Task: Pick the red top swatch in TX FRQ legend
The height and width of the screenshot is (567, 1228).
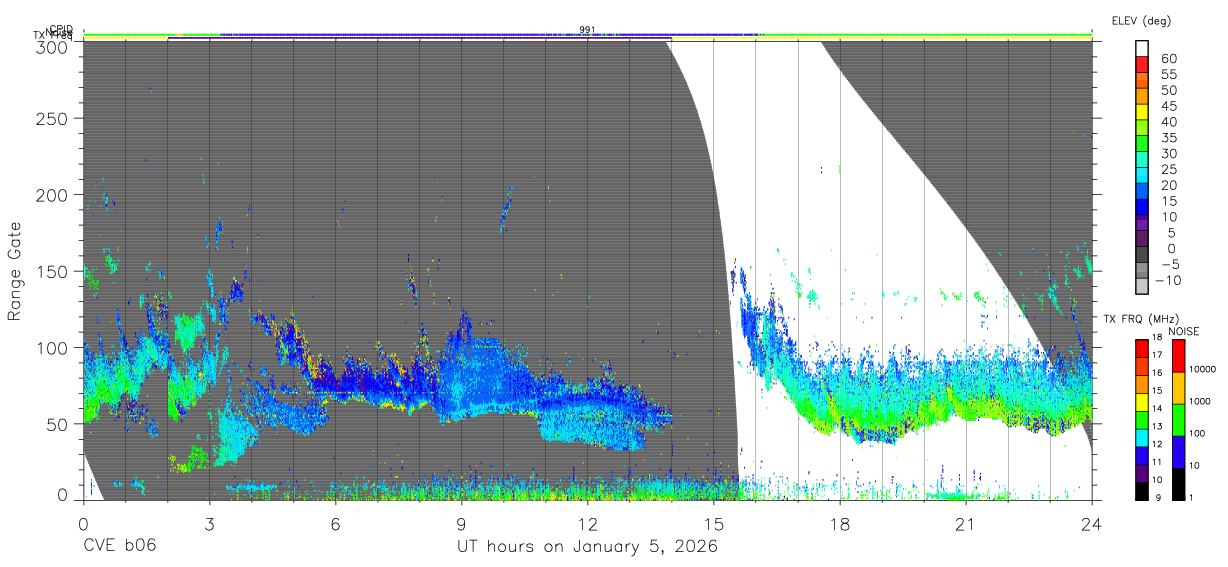Action: coord(1141,348)
